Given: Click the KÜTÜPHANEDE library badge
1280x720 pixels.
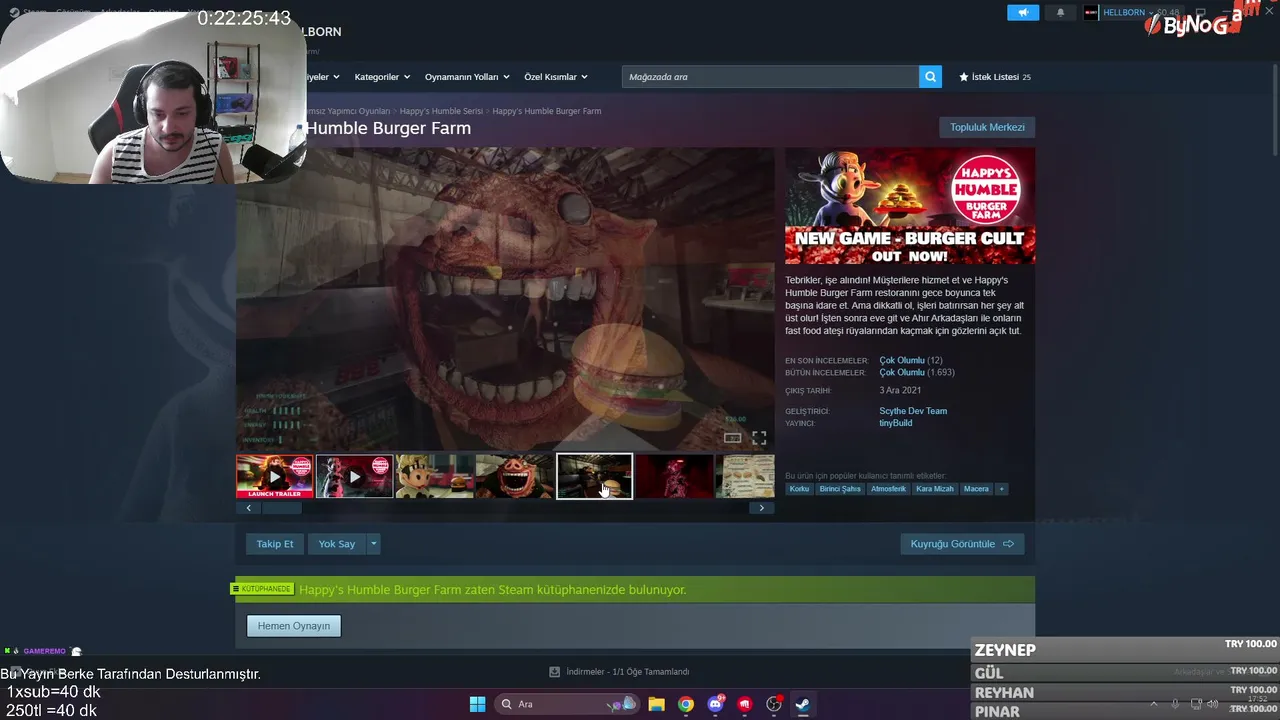Looking at the screenshot, I should click(264, 589).
